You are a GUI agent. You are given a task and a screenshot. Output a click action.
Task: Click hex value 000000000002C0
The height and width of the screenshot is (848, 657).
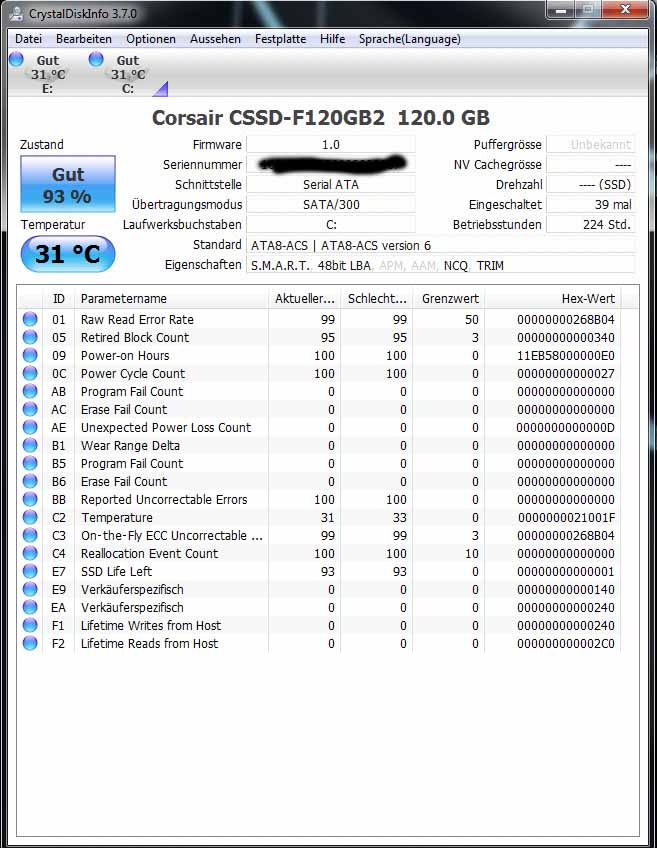point(566,644)
